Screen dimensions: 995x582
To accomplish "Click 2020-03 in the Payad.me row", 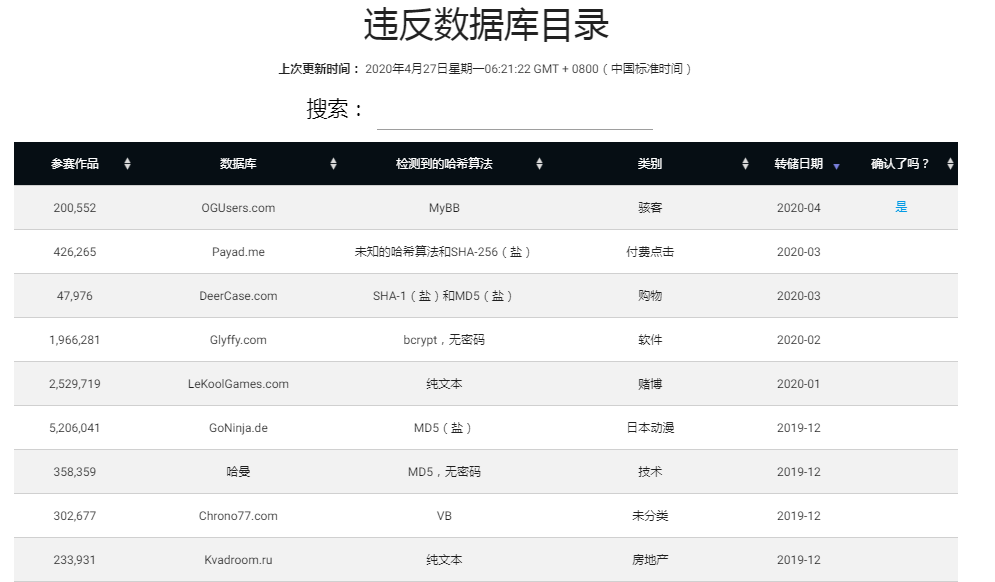I will (798, 252).
